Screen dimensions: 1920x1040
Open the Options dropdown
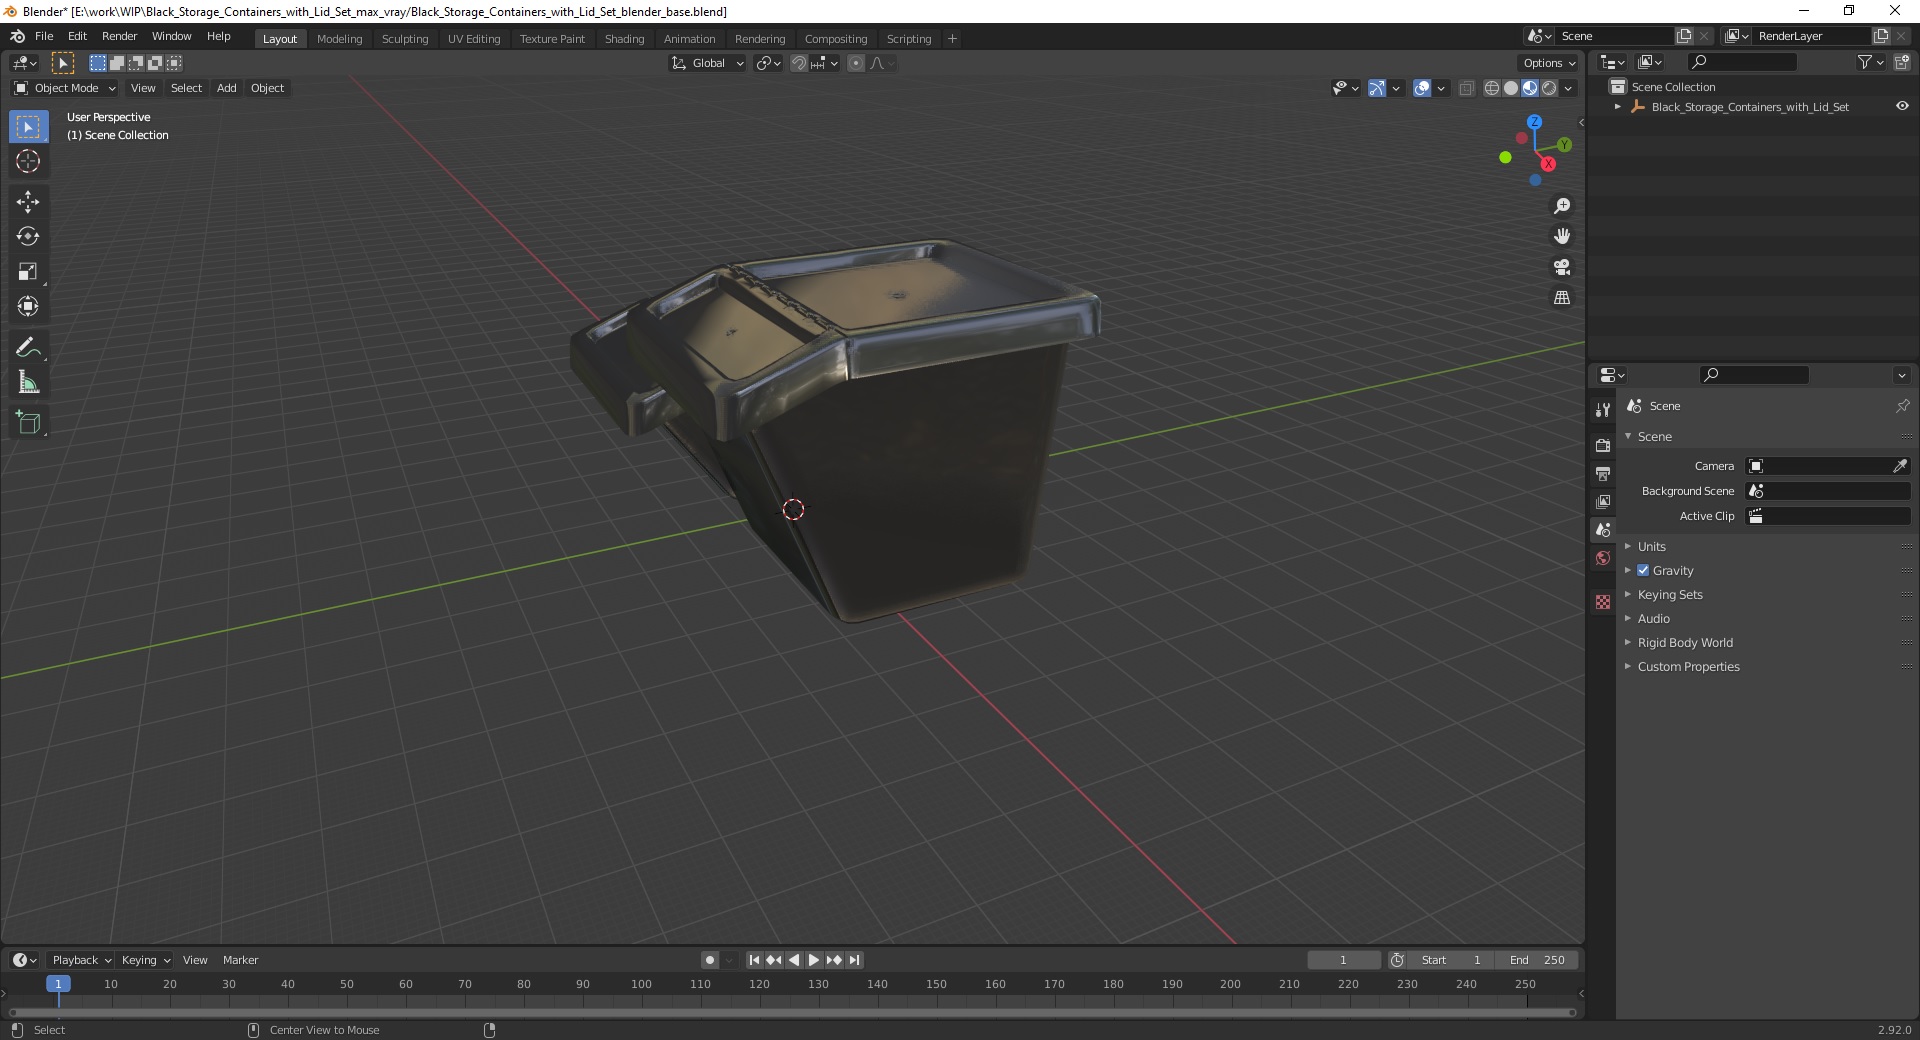click(1548, 63)
